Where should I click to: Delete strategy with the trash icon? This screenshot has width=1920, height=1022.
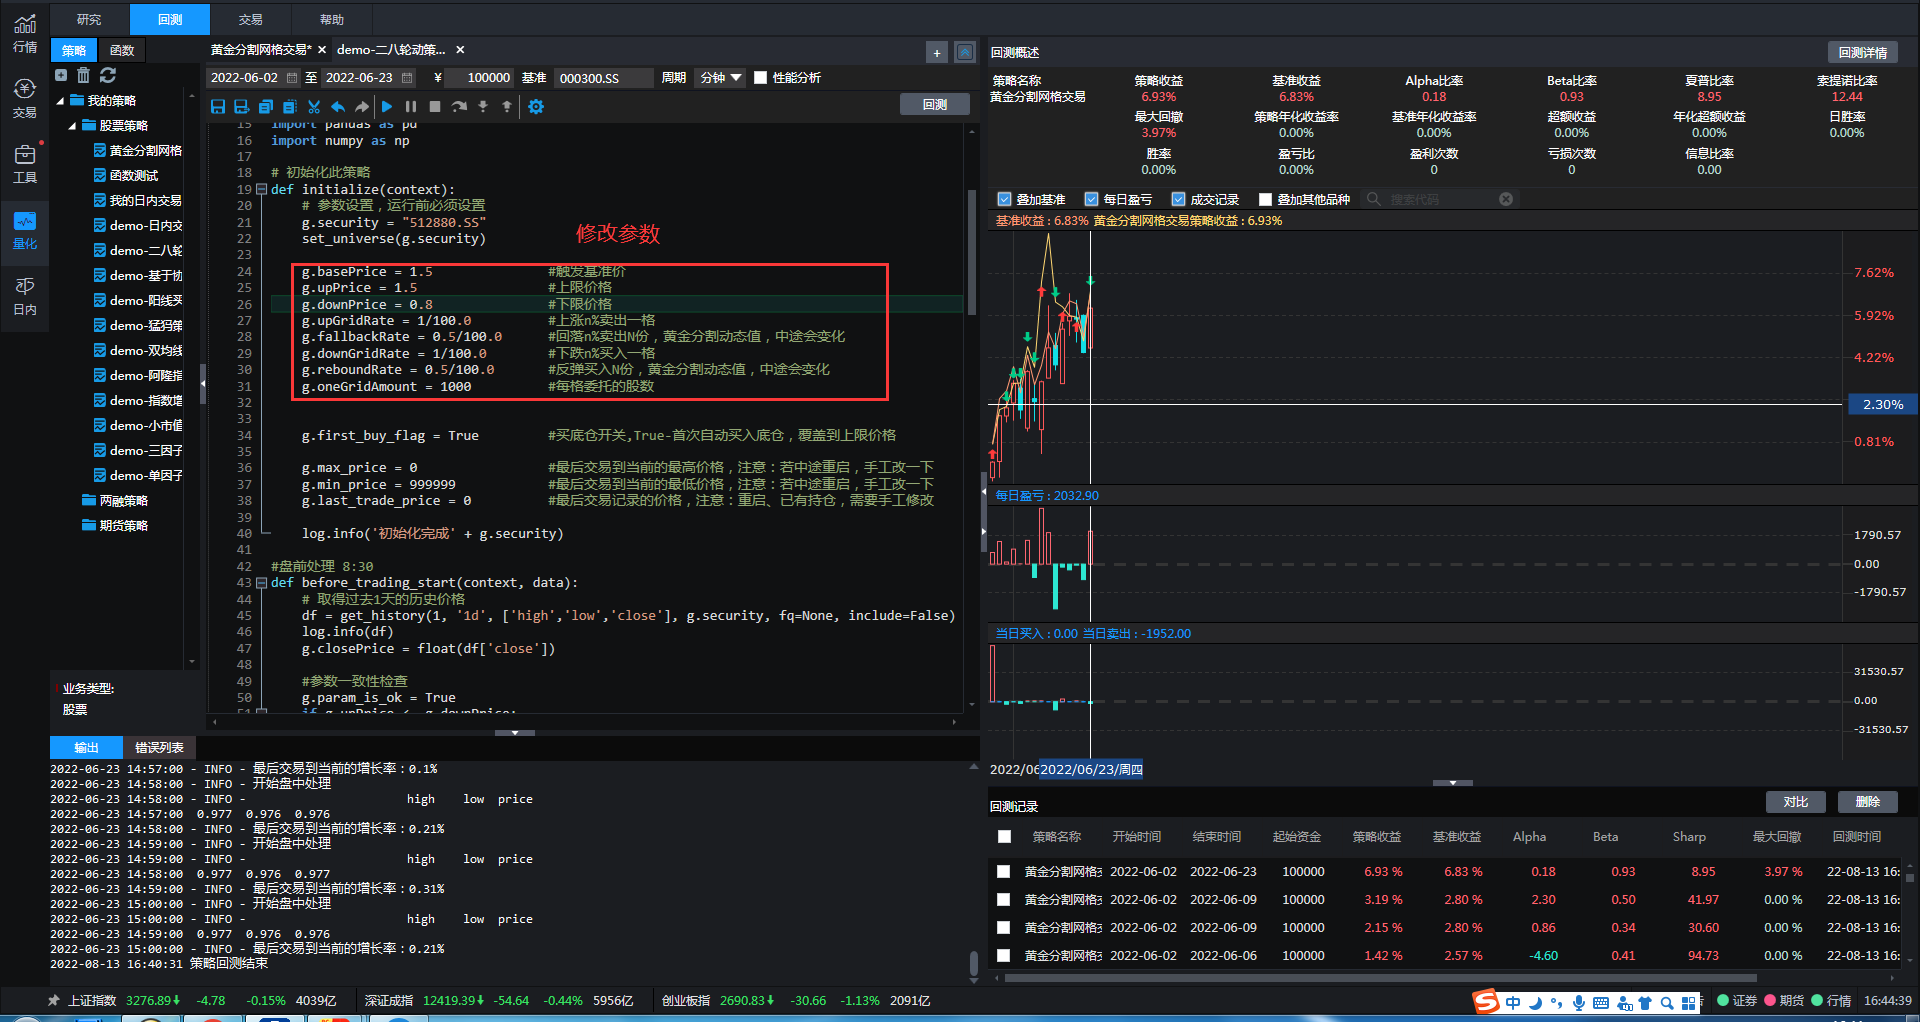(x=84, y=75)
